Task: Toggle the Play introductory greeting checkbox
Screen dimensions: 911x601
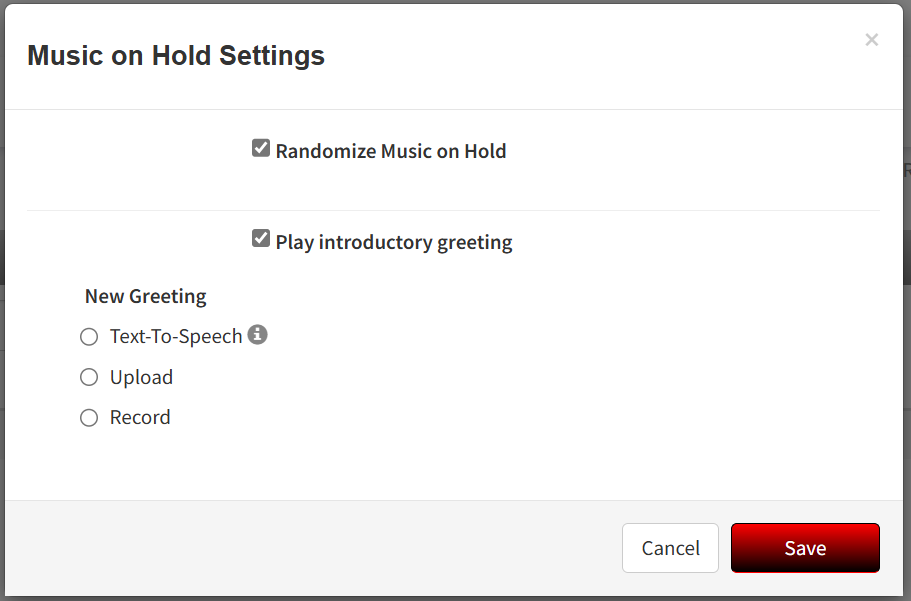Action: 261,238
